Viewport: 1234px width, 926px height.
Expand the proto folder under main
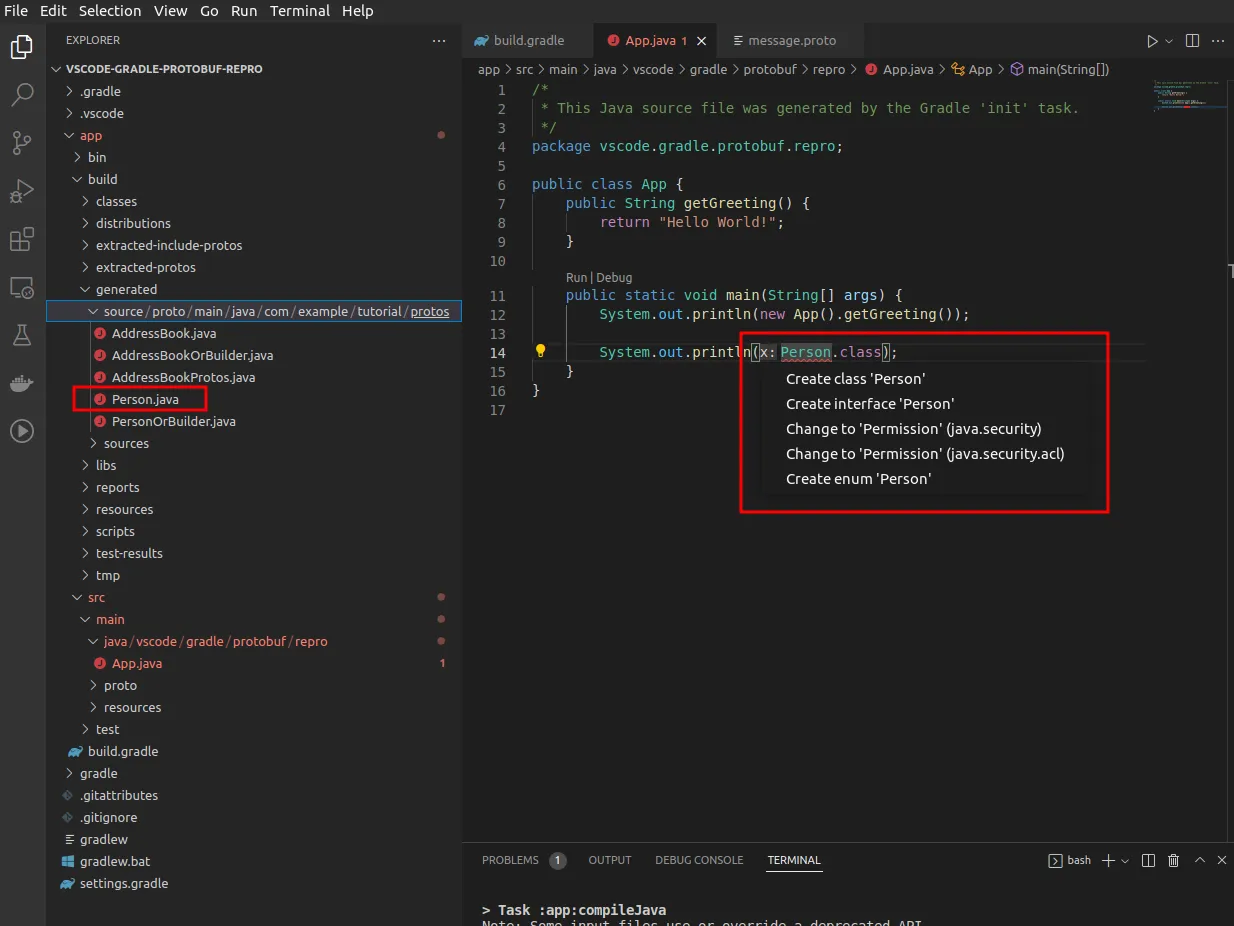pyautogui.click(x=254, y=685)
